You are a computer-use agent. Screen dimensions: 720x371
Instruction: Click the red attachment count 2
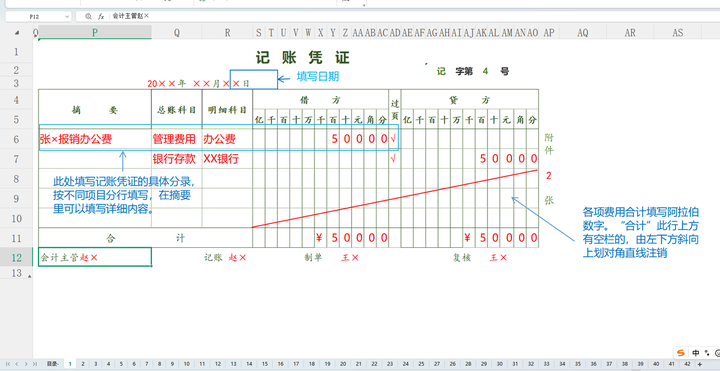(548, 176)
